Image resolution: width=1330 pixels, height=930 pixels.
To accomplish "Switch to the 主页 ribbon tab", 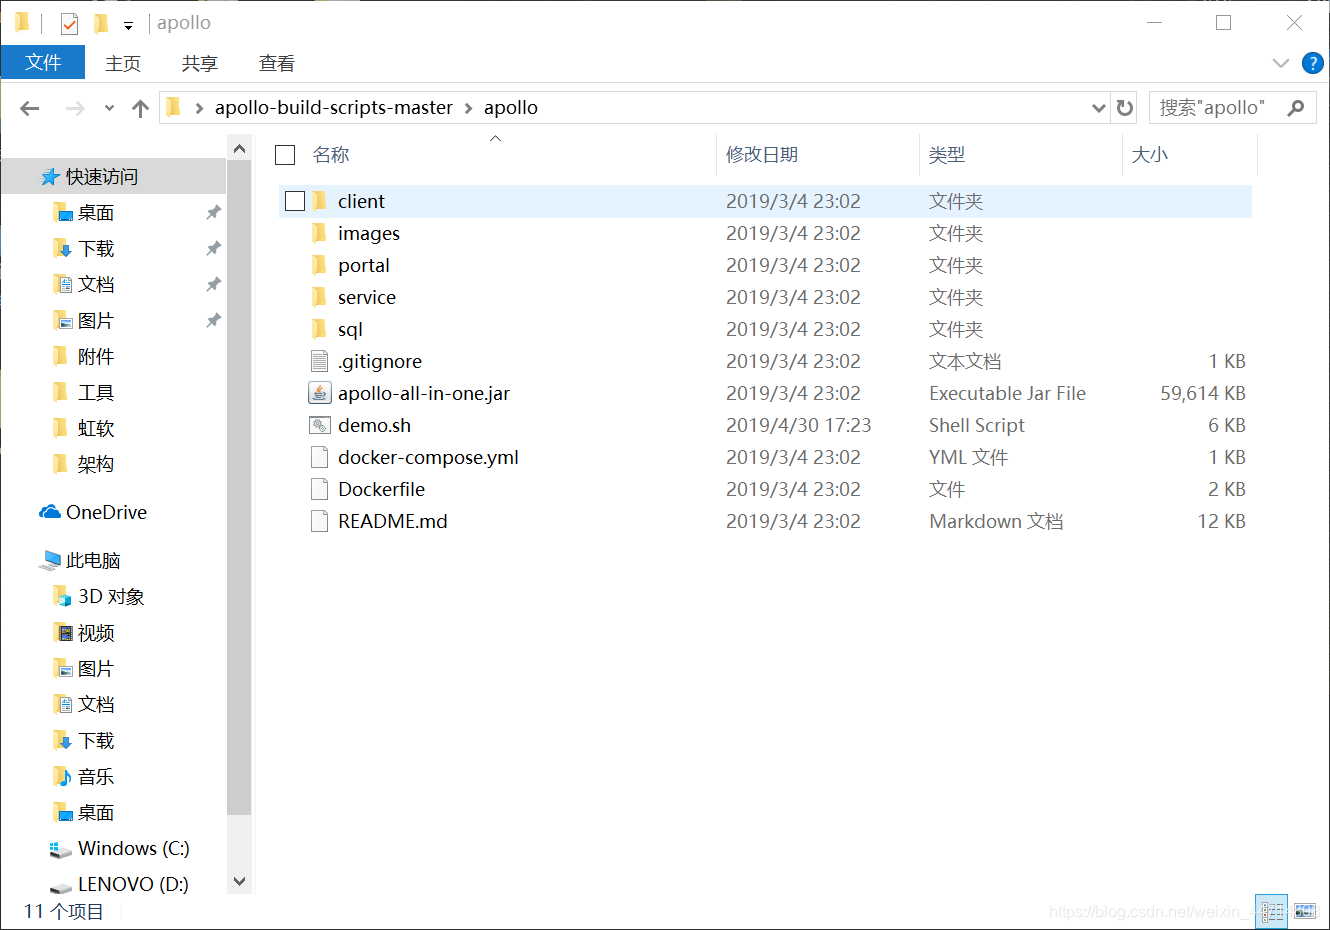I will click(x=123, y=63).
